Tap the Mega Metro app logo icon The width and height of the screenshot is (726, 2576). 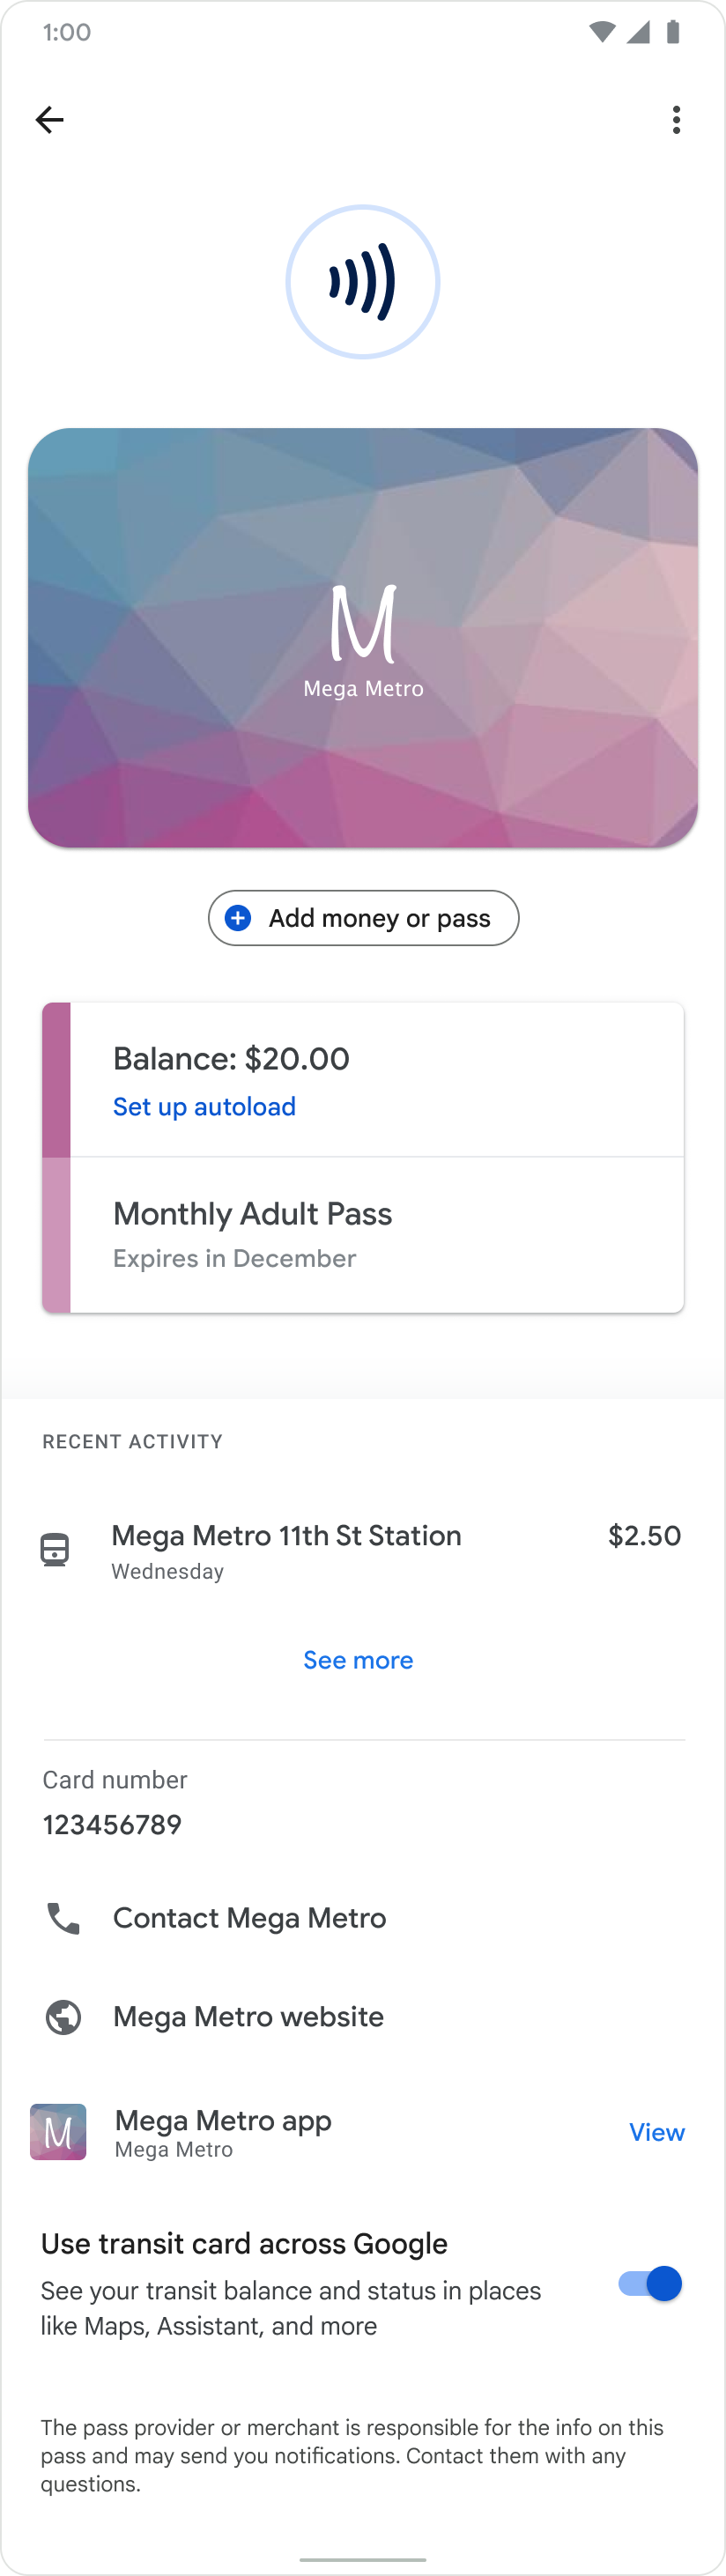click(x=58, y=2132)
